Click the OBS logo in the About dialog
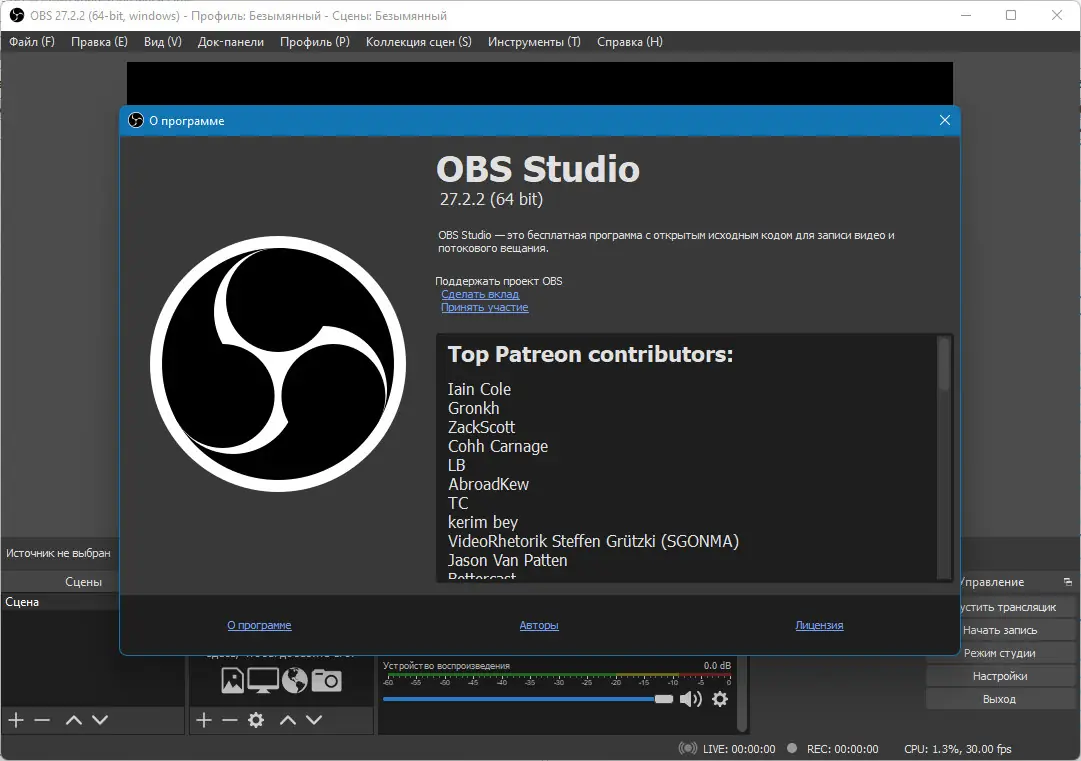Image resolution: width=1081 pixels, height=761 pixels. pos(278,364)
